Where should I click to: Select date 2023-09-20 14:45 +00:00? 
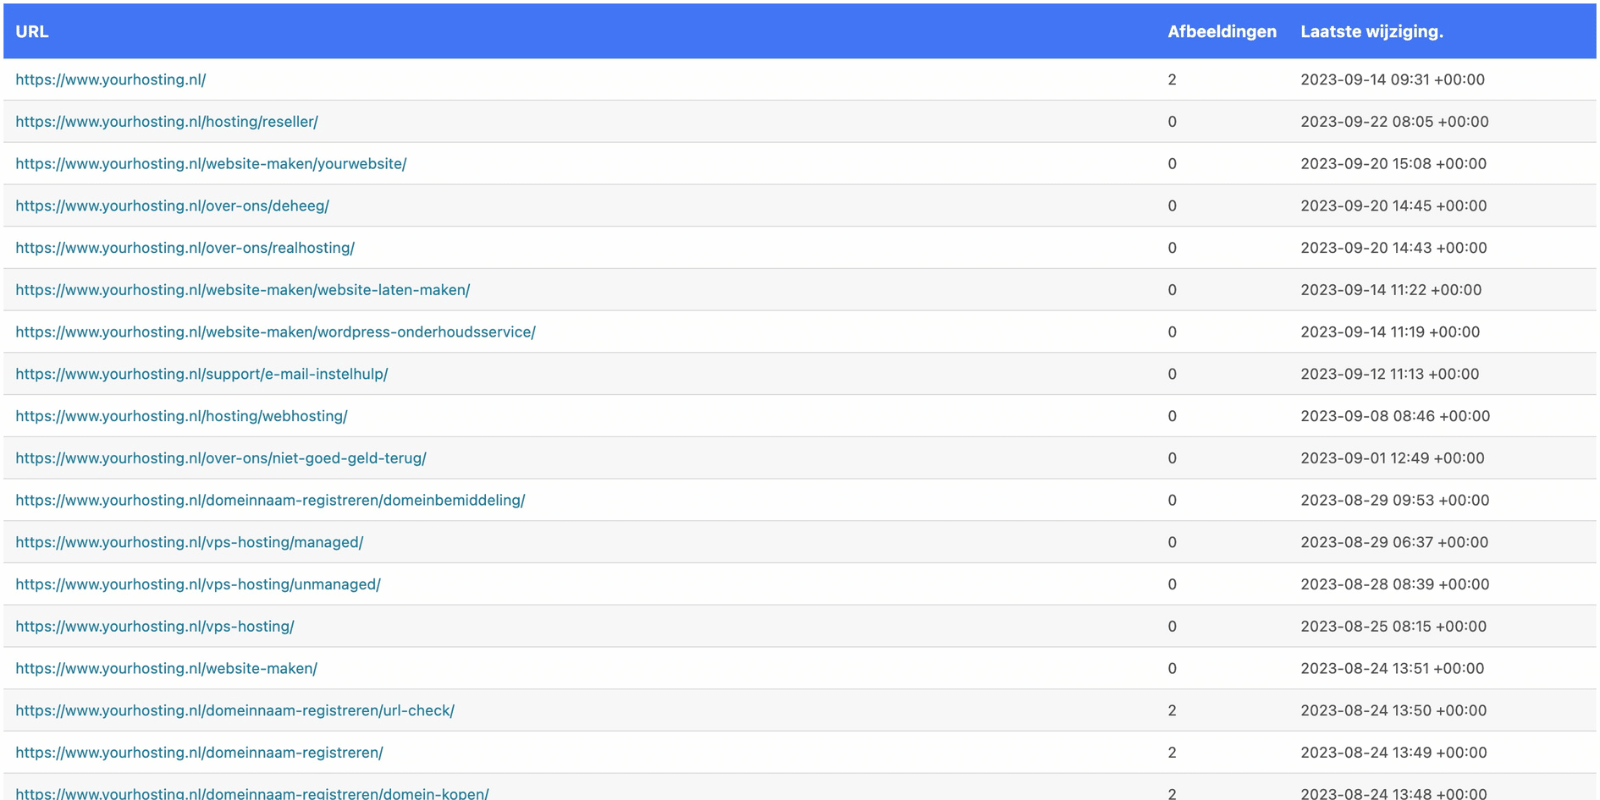pyautogui.click(x=1394, y=206)
